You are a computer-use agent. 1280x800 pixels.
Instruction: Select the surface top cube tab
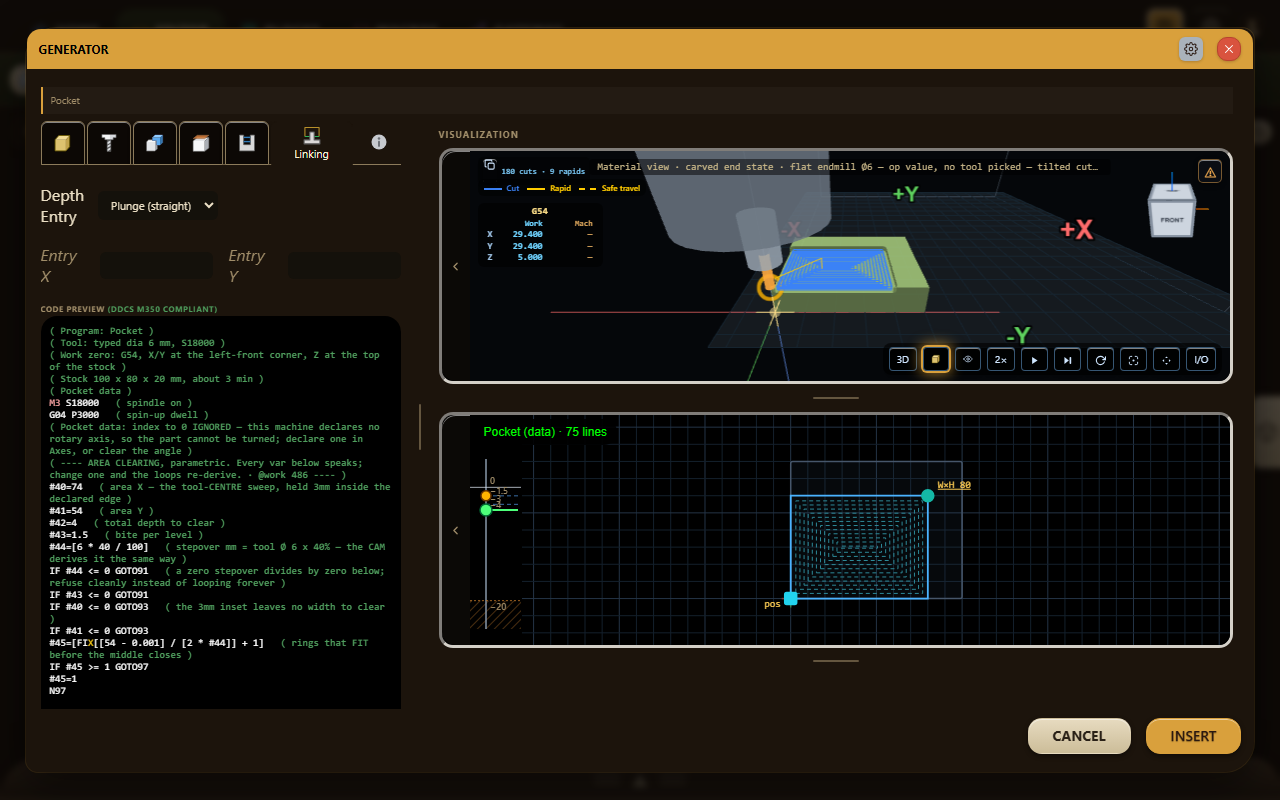(200, 143)
